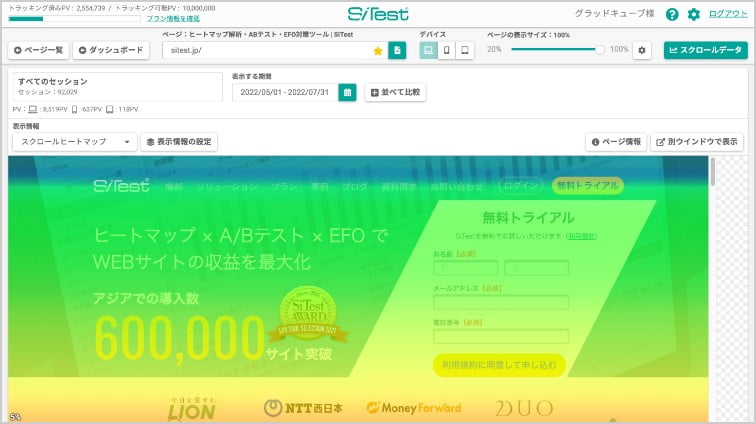This screenshot has width=756, height=424.
Task: Open the スクロールデータ button
Action: [705, 50]
